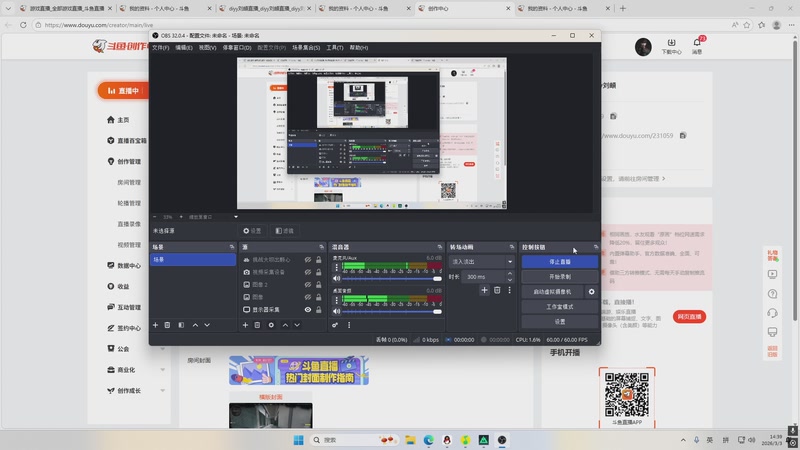
Task: Select the 场景 item in scenes list
Action: click(x=193, y=260)
